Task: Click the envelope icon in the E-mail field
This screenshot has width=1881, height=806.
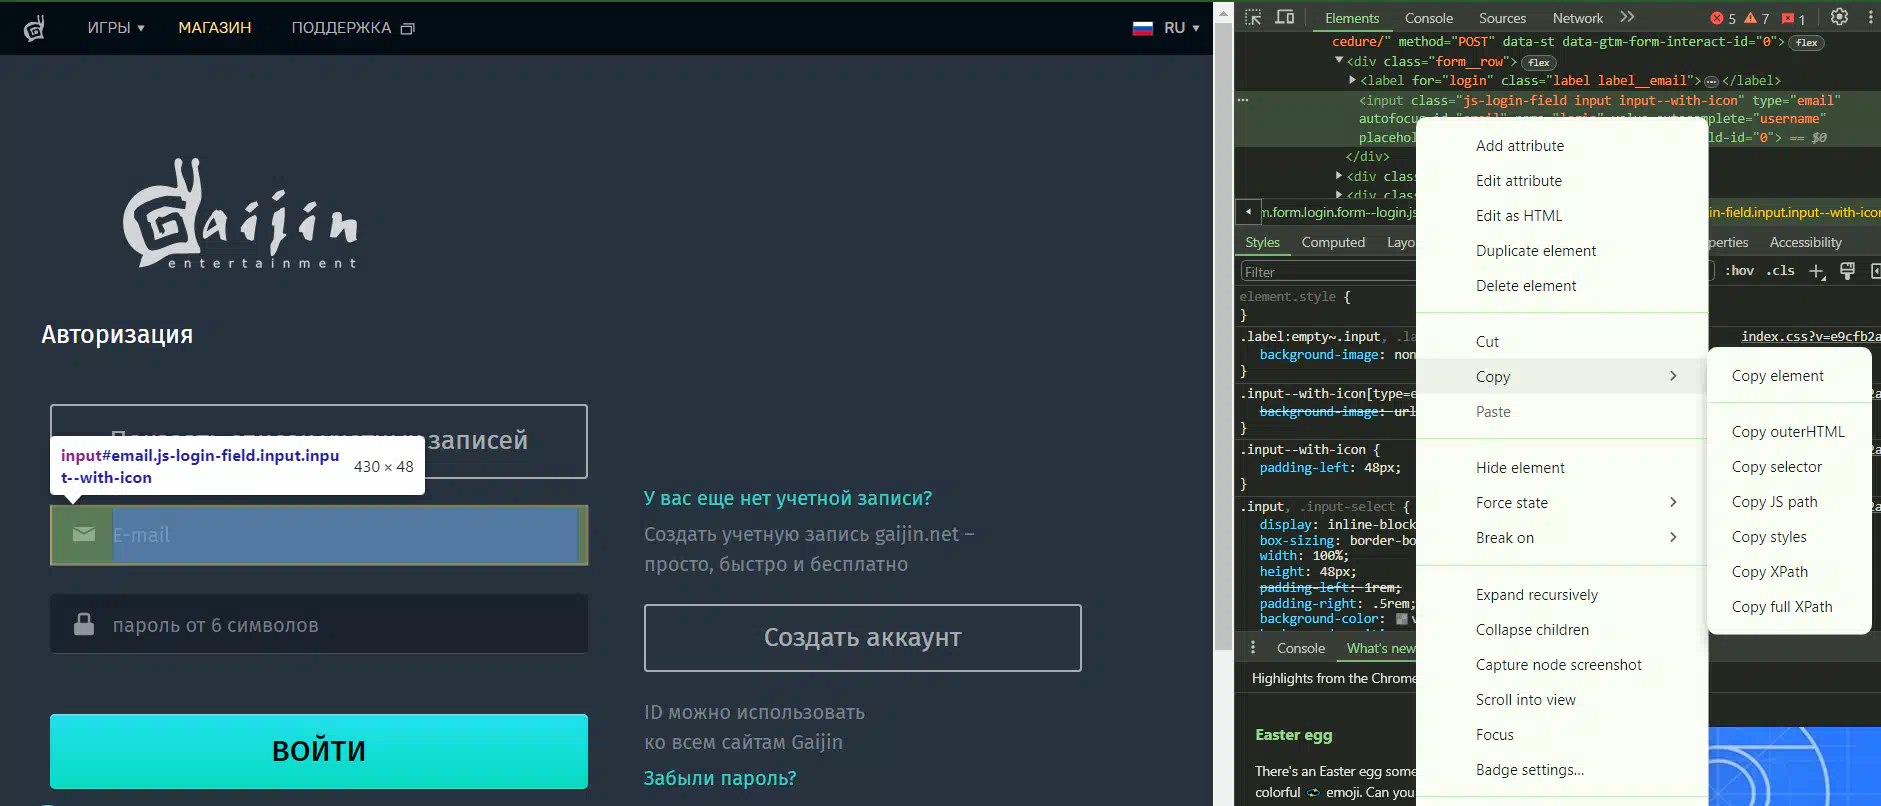Action: click(84, 535)
